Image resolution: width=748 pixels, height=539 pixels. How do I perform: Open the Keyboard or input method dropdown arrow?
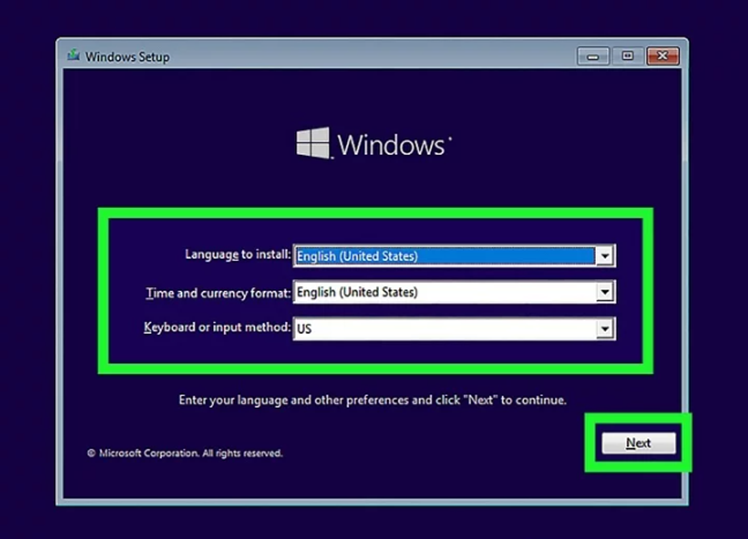pyautogui.click(x=605, y=329)
